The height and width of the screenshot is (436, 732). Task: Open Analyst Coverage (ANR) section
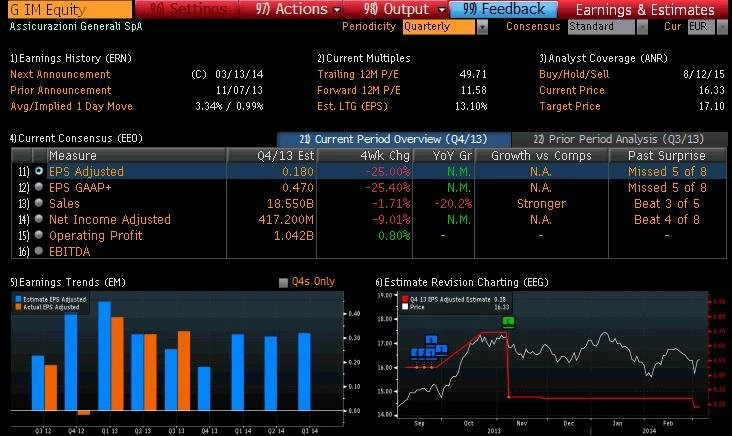(x=604, y=58)
